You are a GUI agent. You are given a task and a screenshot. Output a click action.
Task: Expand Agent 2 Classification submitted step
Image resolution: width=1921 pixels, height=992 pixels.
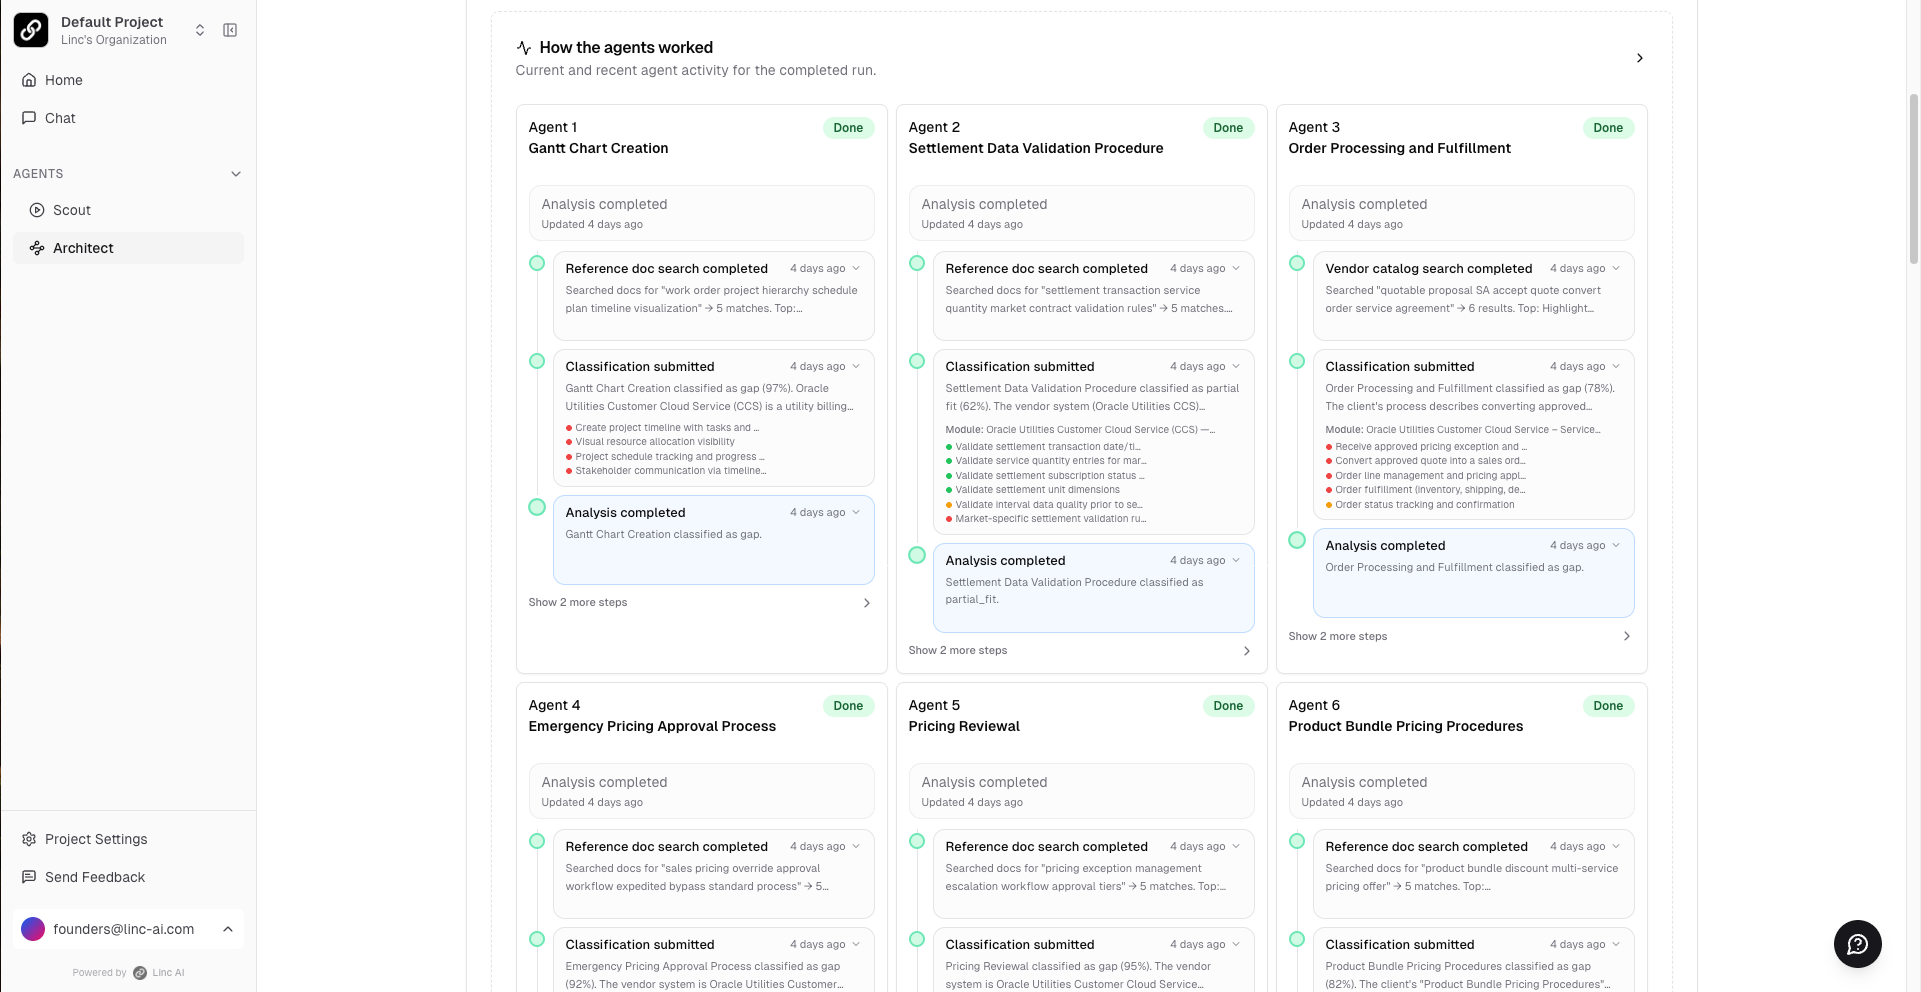1236,366
